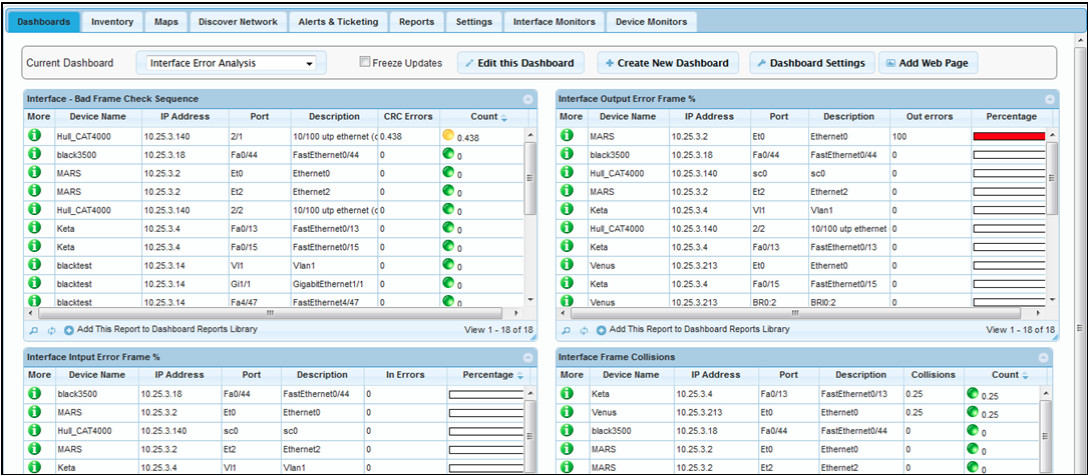Collapse the Interface Frame Collisions panel
Viewport: 1089px width, 476px height.
(1043, 357)
